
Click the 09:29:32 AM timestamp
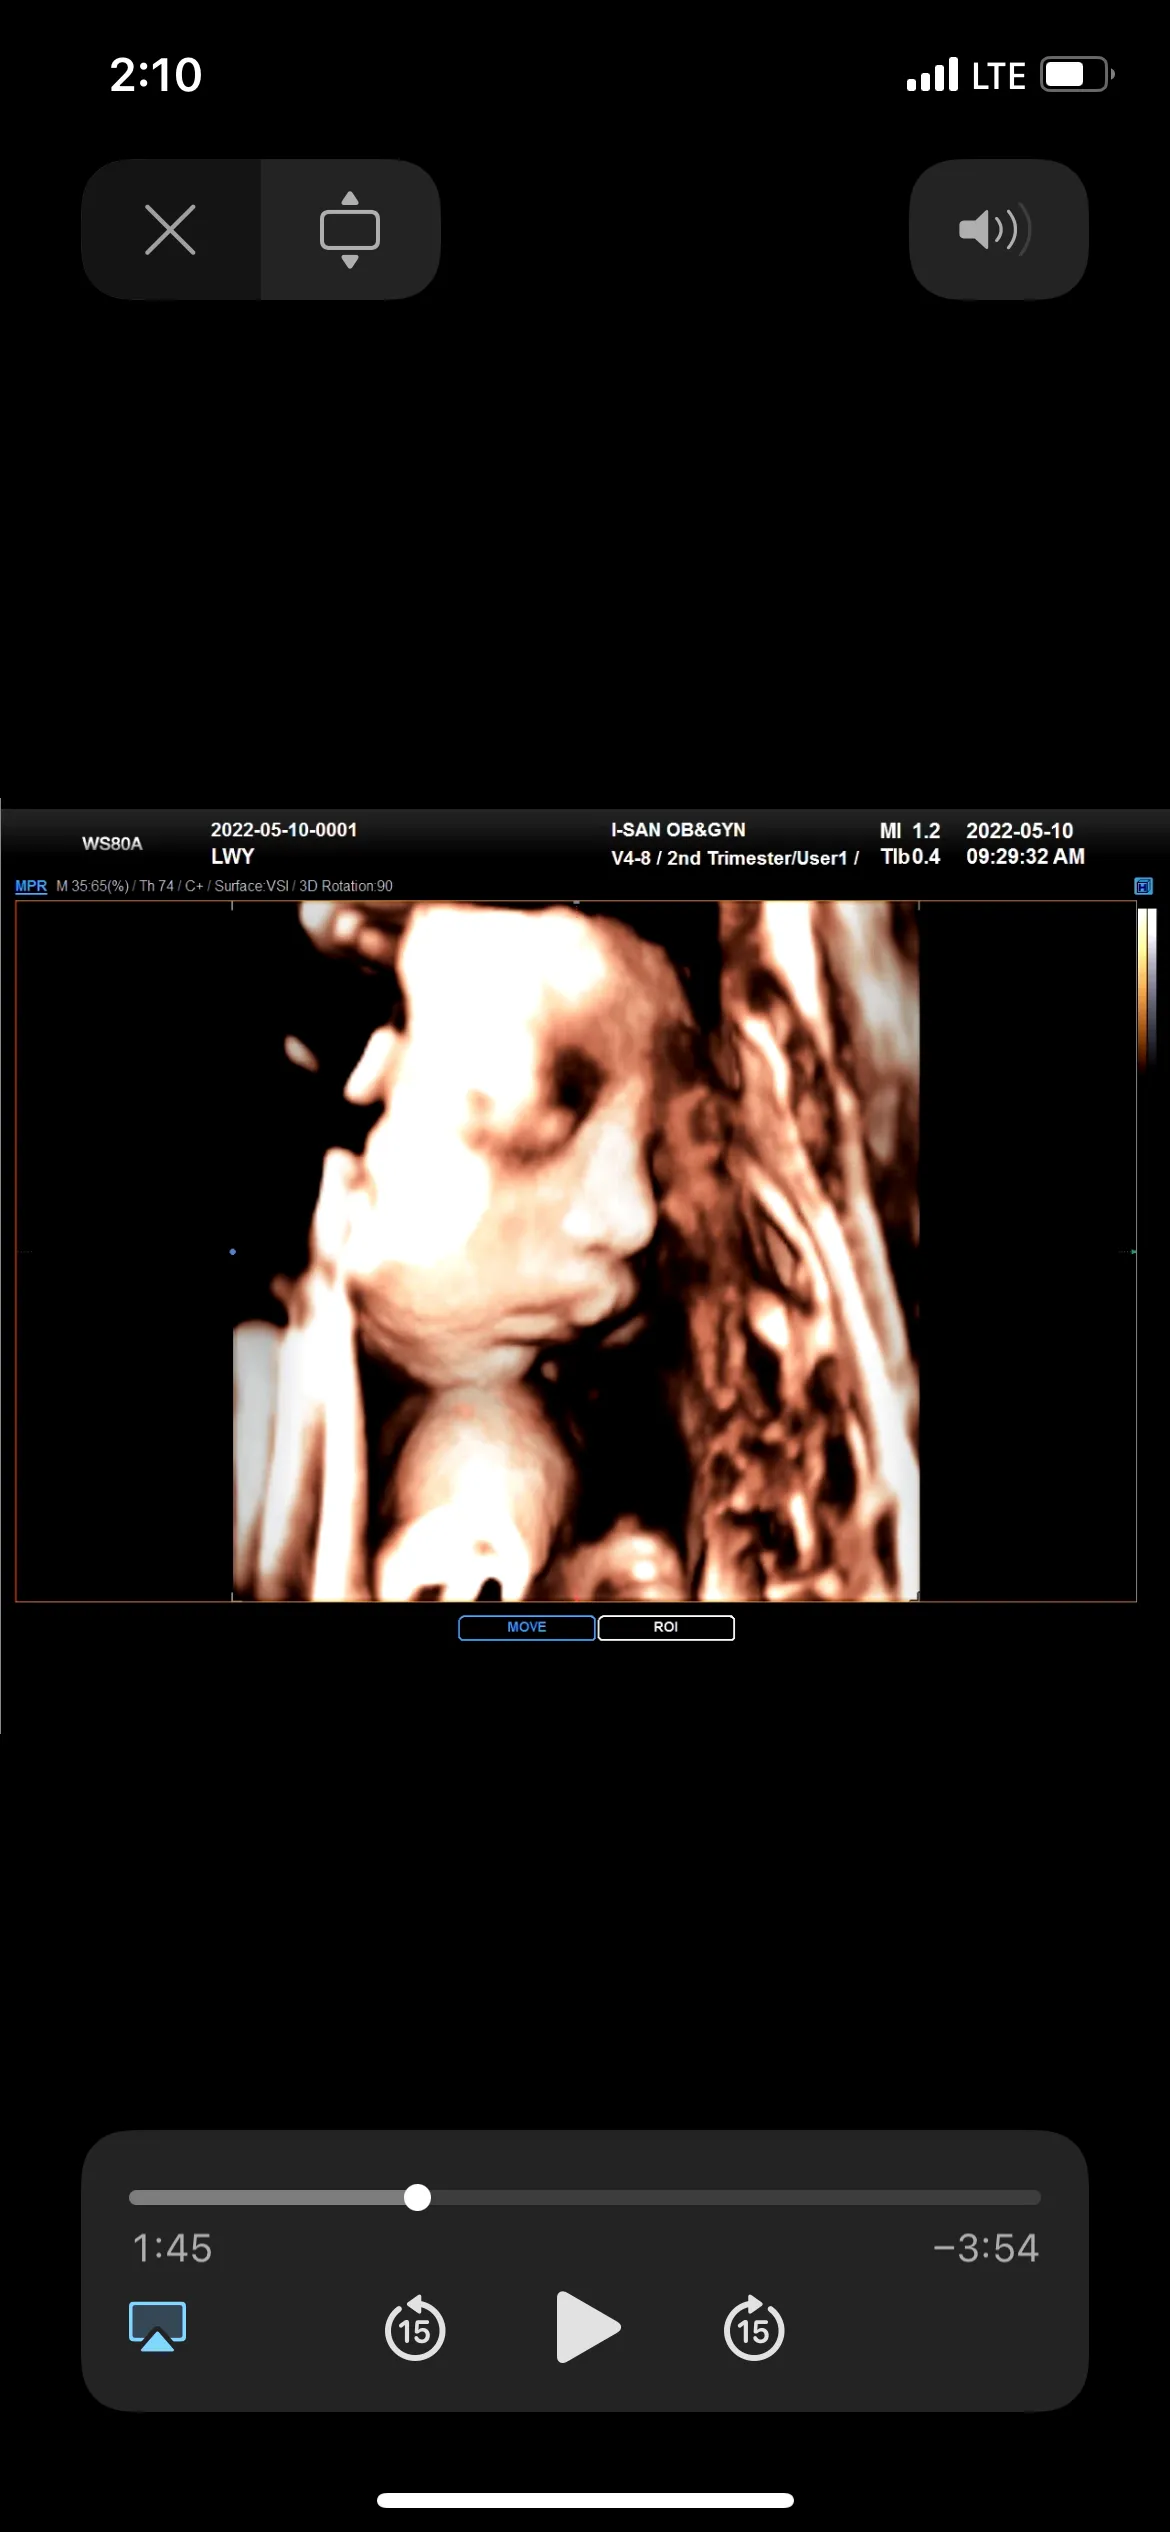(x=1025, y=856)
